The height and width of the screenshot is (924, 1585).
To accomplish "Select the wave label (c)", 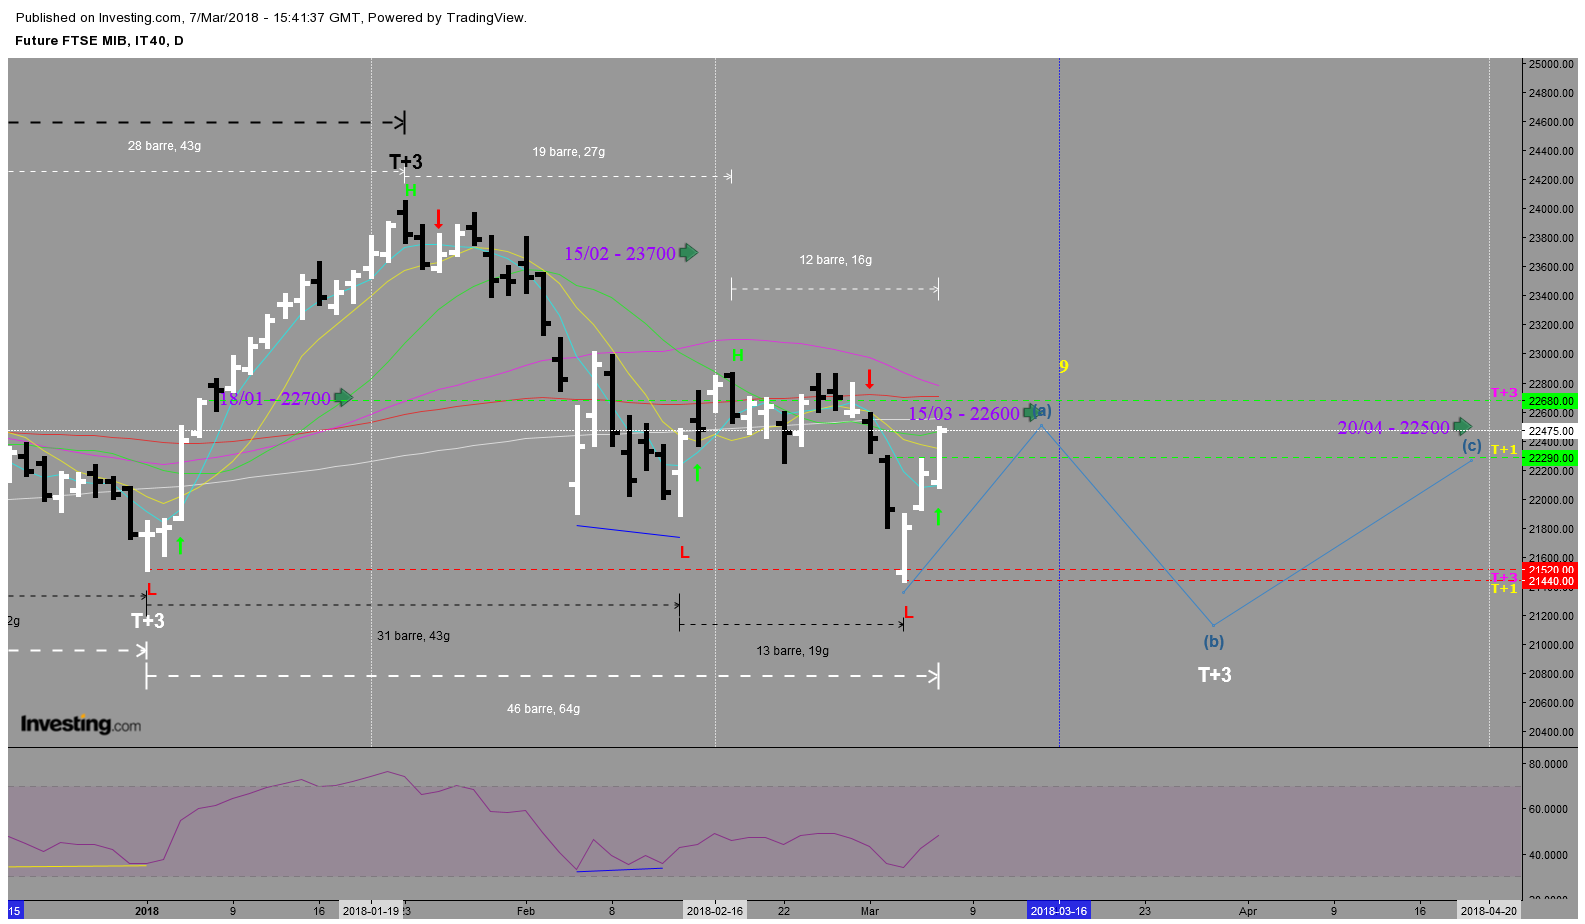I will point(1471,446).
